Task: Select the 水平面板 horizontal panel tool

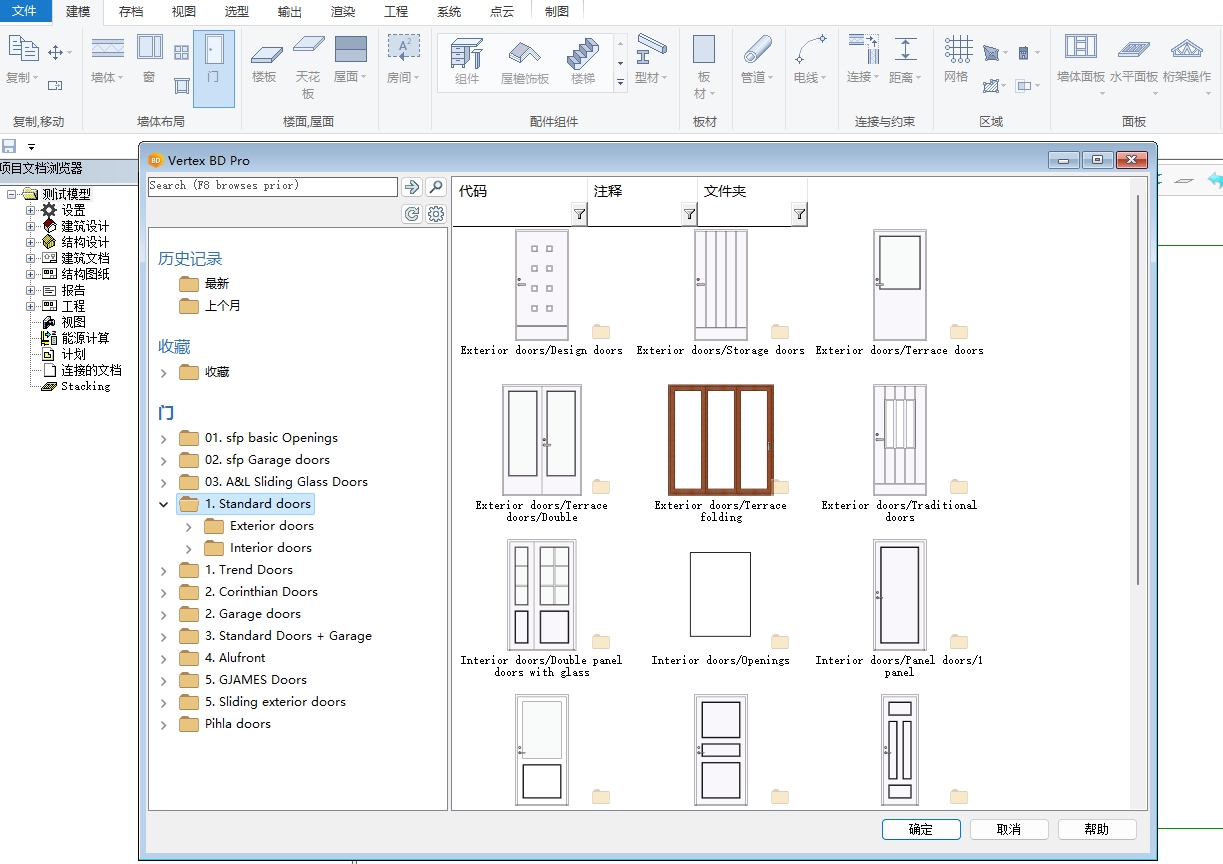Action: tap(1133, 68)
